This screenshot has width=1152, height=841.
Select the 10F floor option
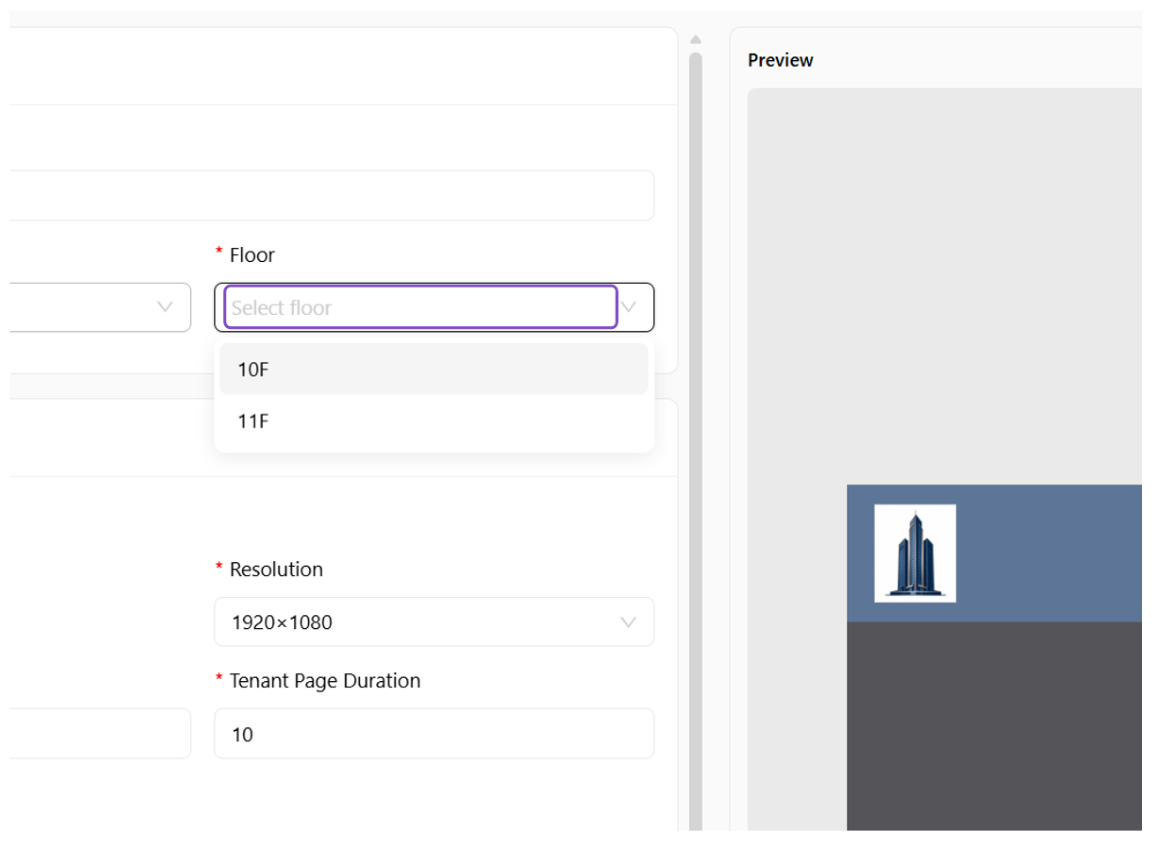[x=433, y=369]
